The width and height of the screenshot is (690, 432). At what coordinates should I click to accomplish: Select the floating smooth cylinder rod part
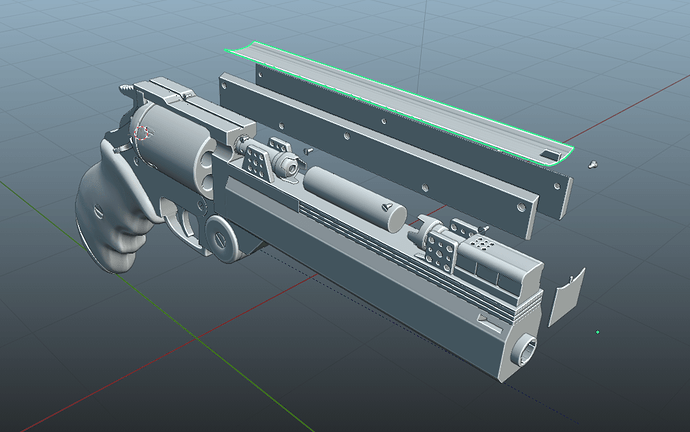[x=355, y=197]
